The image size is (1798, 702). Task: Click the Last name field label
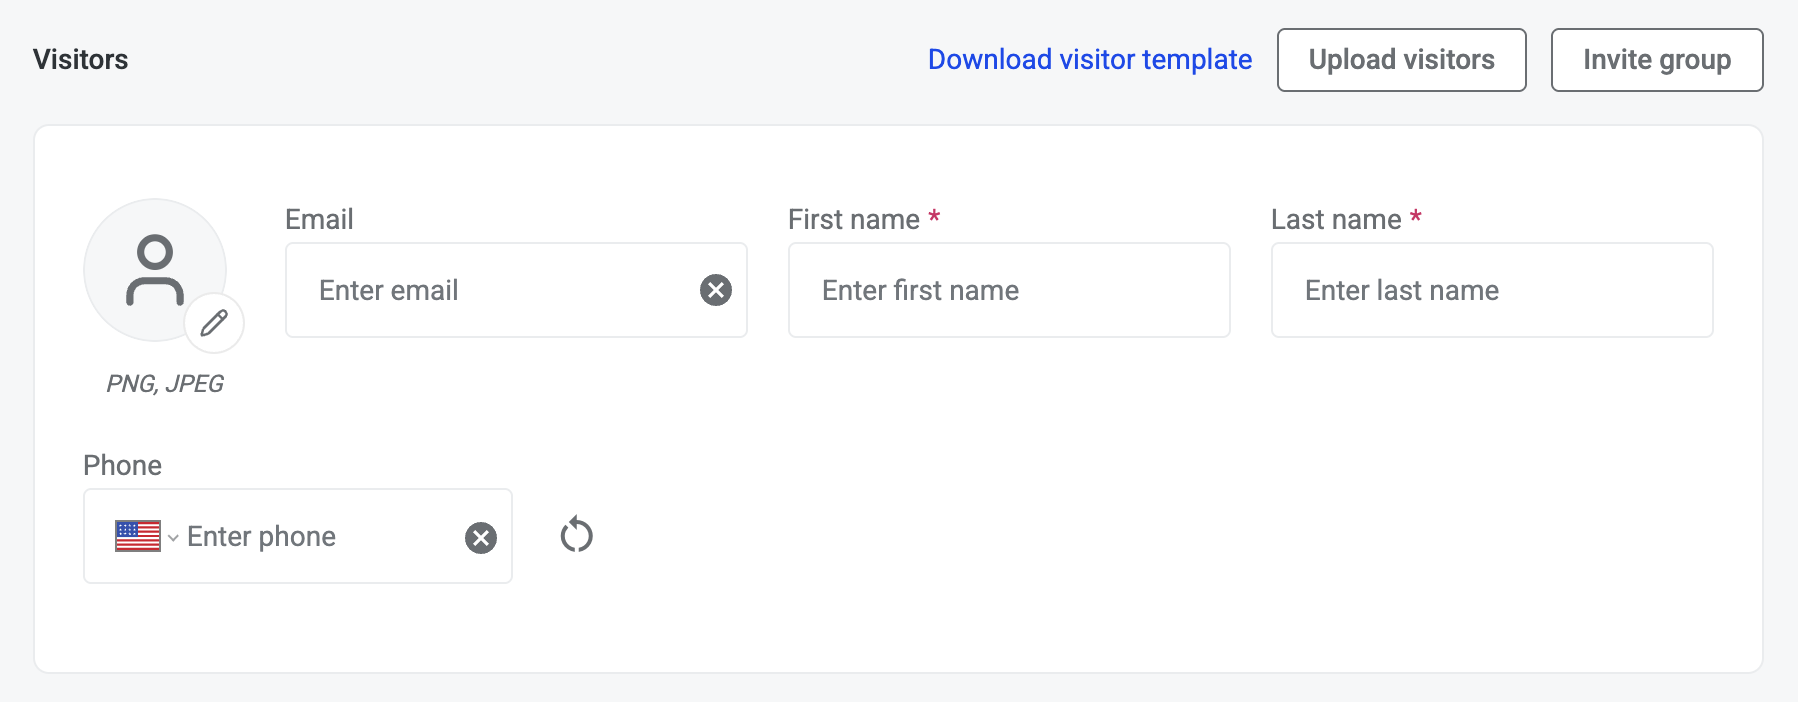pyautogui.click(x=1335, y=220)
